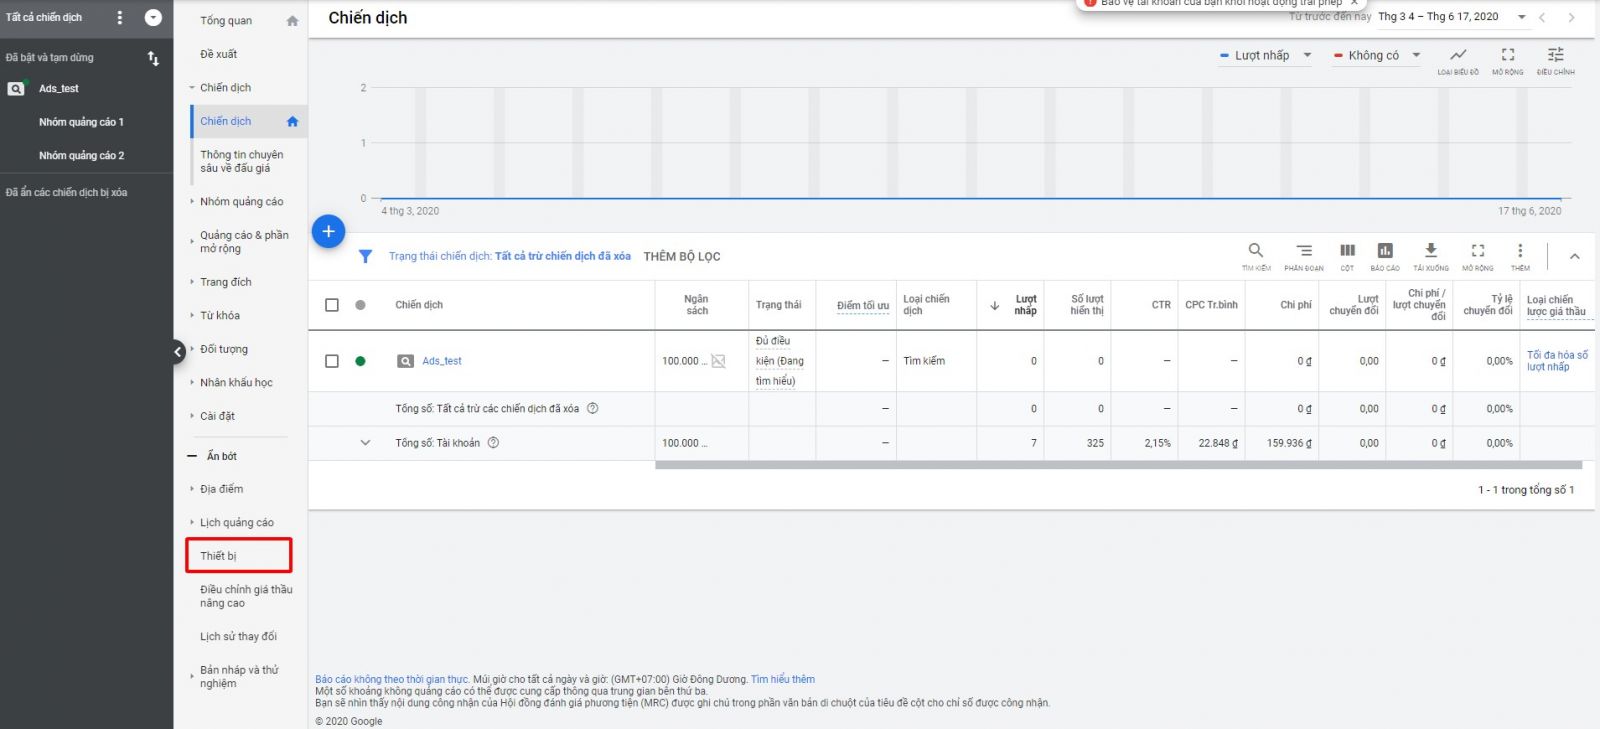Click Ẩn bớt to collapse the menu
The image size is (1600, 729).
[222, 456]
